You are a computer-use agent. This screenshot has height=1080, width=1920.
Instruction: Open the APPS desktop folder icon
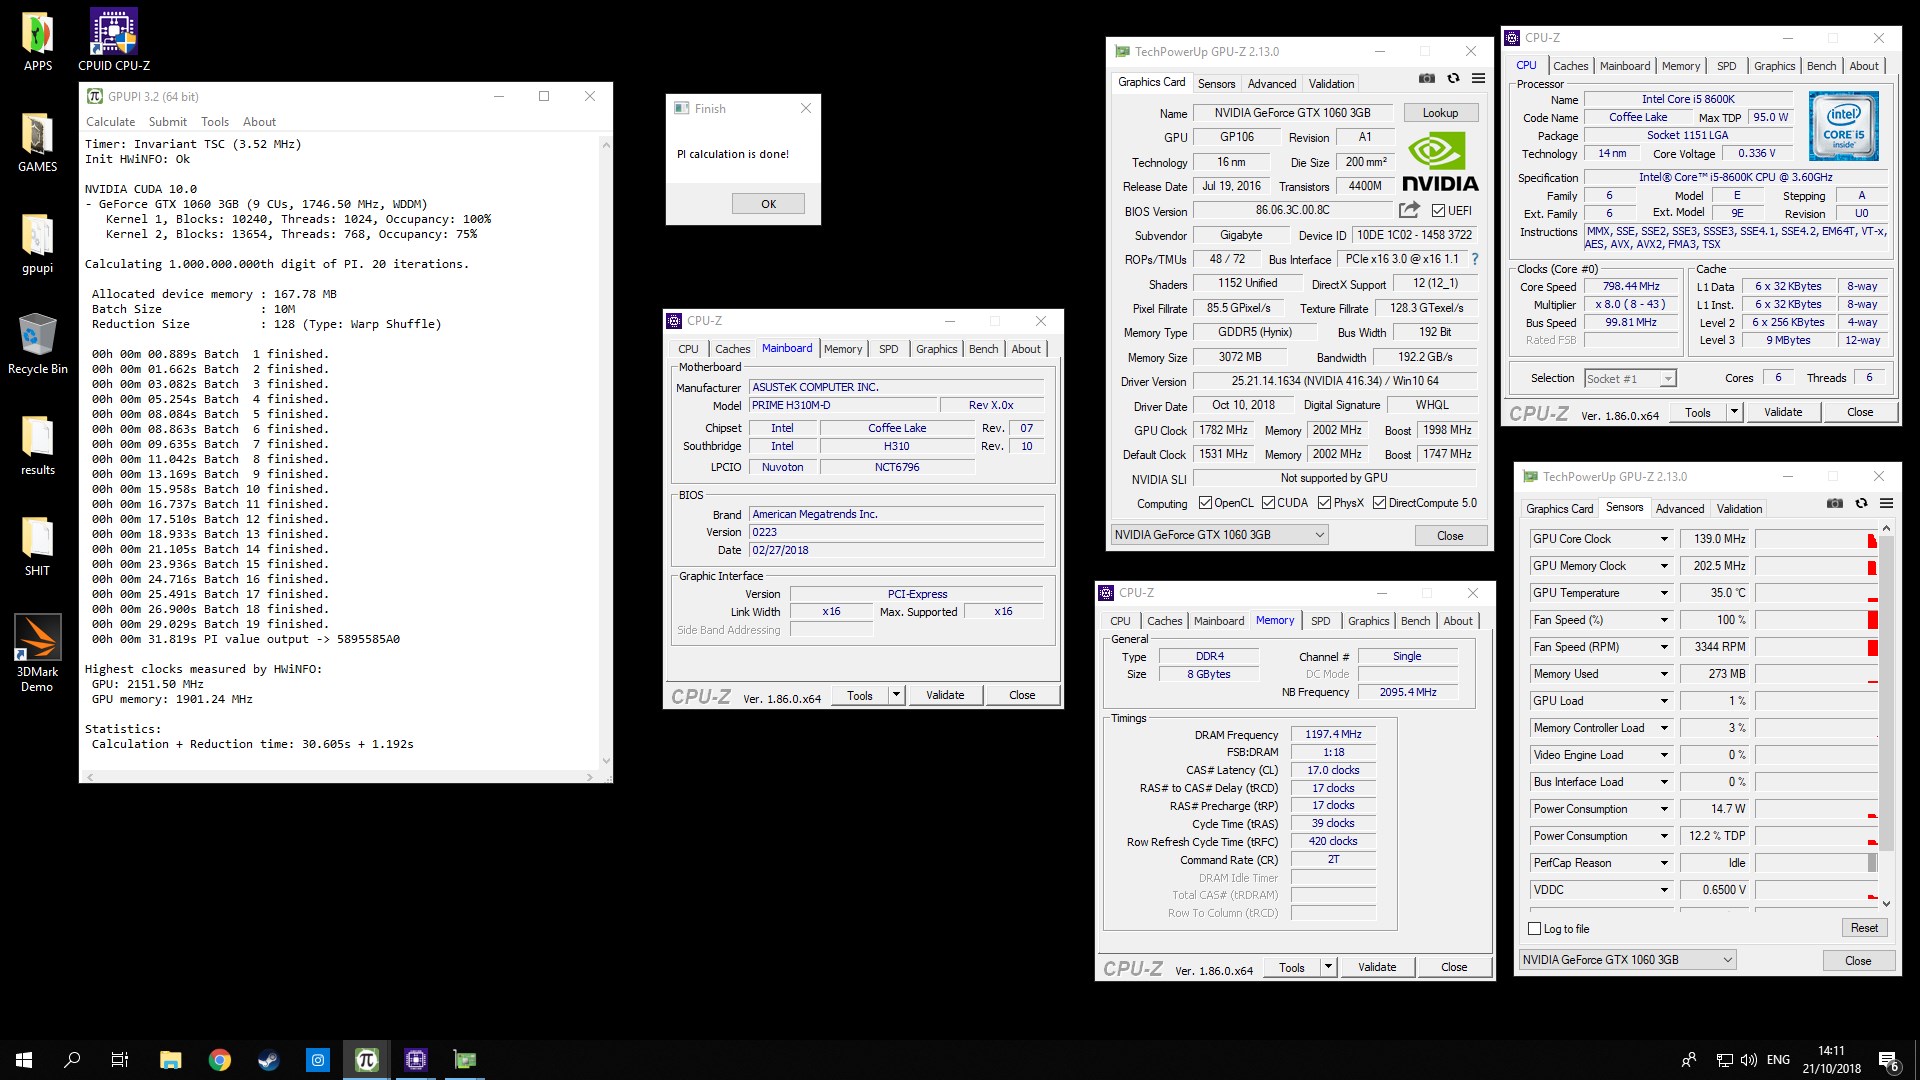tap(37, 40)
